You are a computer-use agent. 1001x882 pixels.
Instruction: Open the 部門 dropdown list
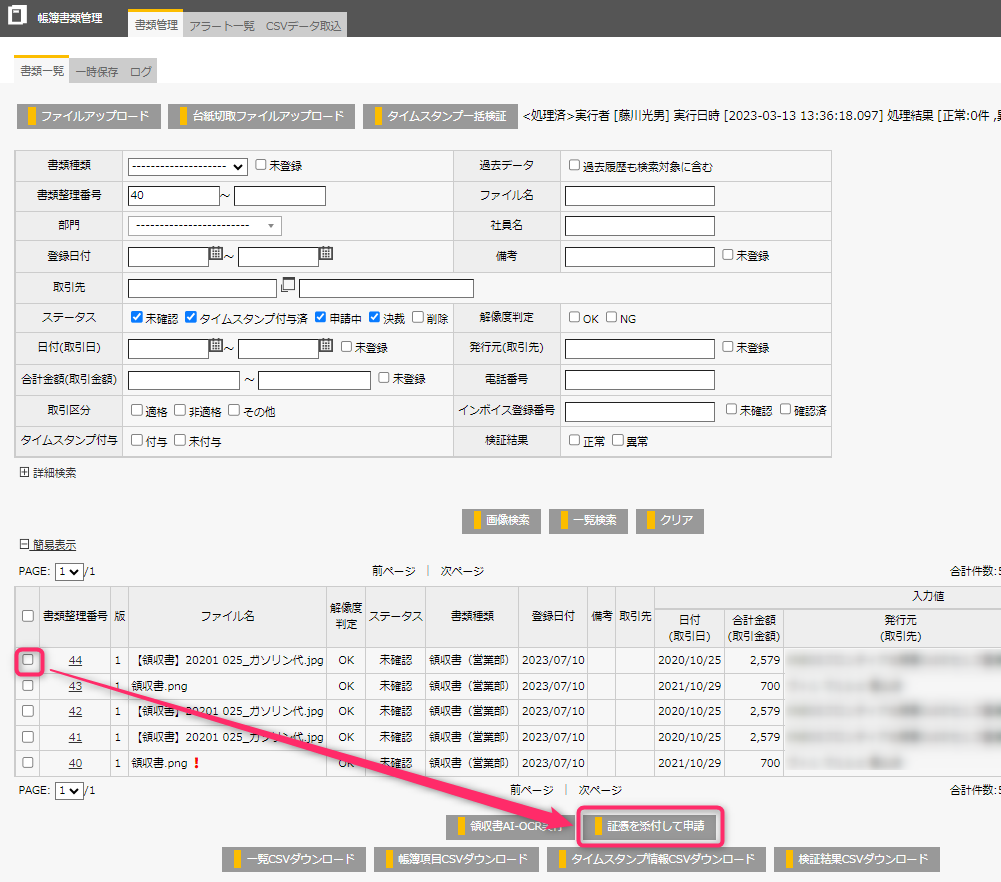click(x=204, y=226)
